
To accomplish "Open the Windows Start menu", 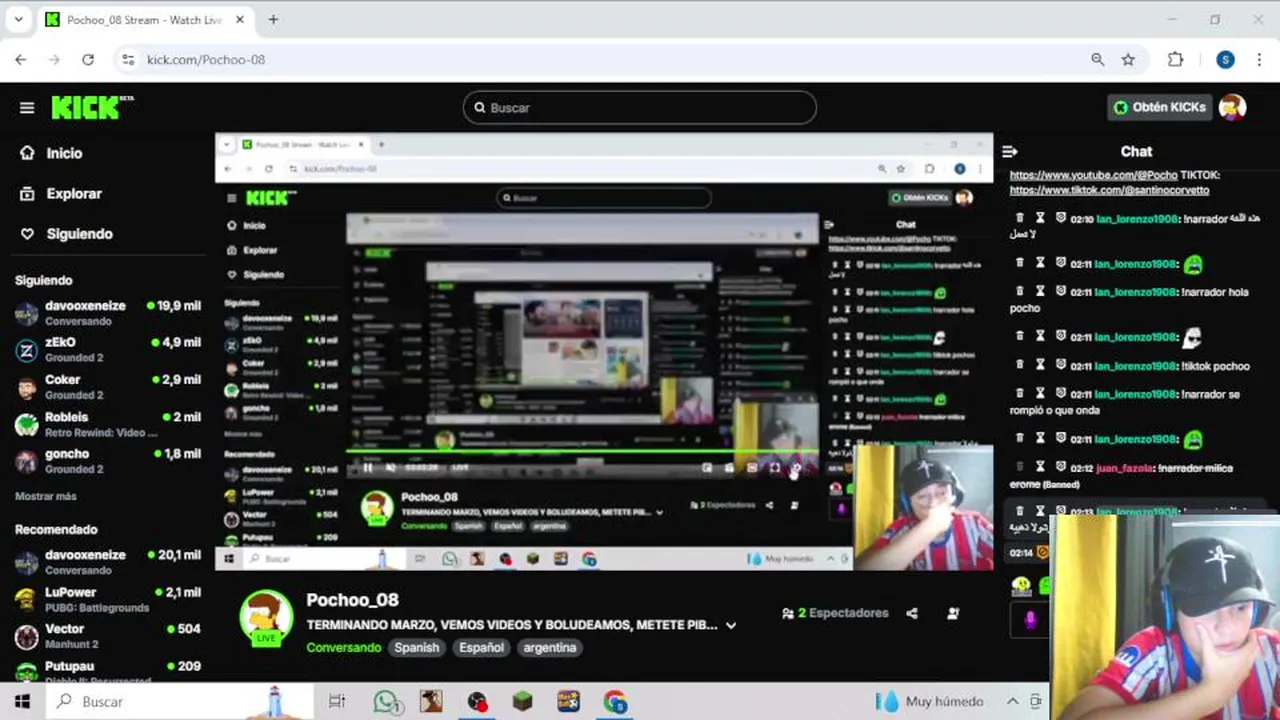I will [x=22, y=701].
